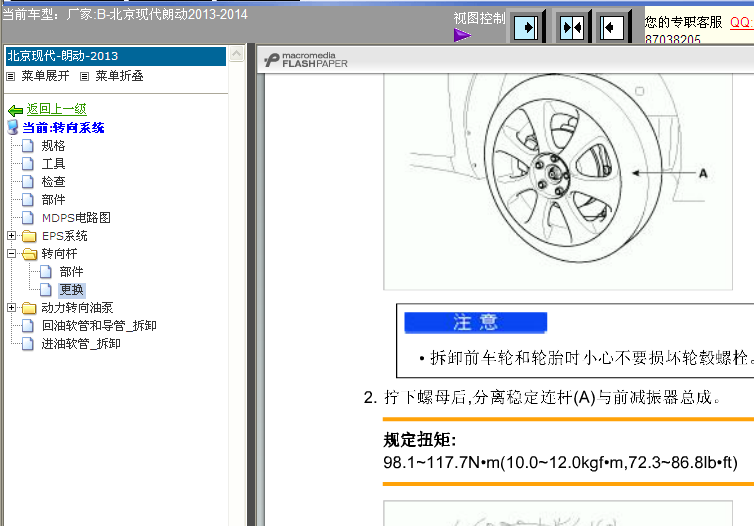This screenshot has width=754, height=526.
Task: Select the 转向杆 folder label
Action: [x=59, y=254]
